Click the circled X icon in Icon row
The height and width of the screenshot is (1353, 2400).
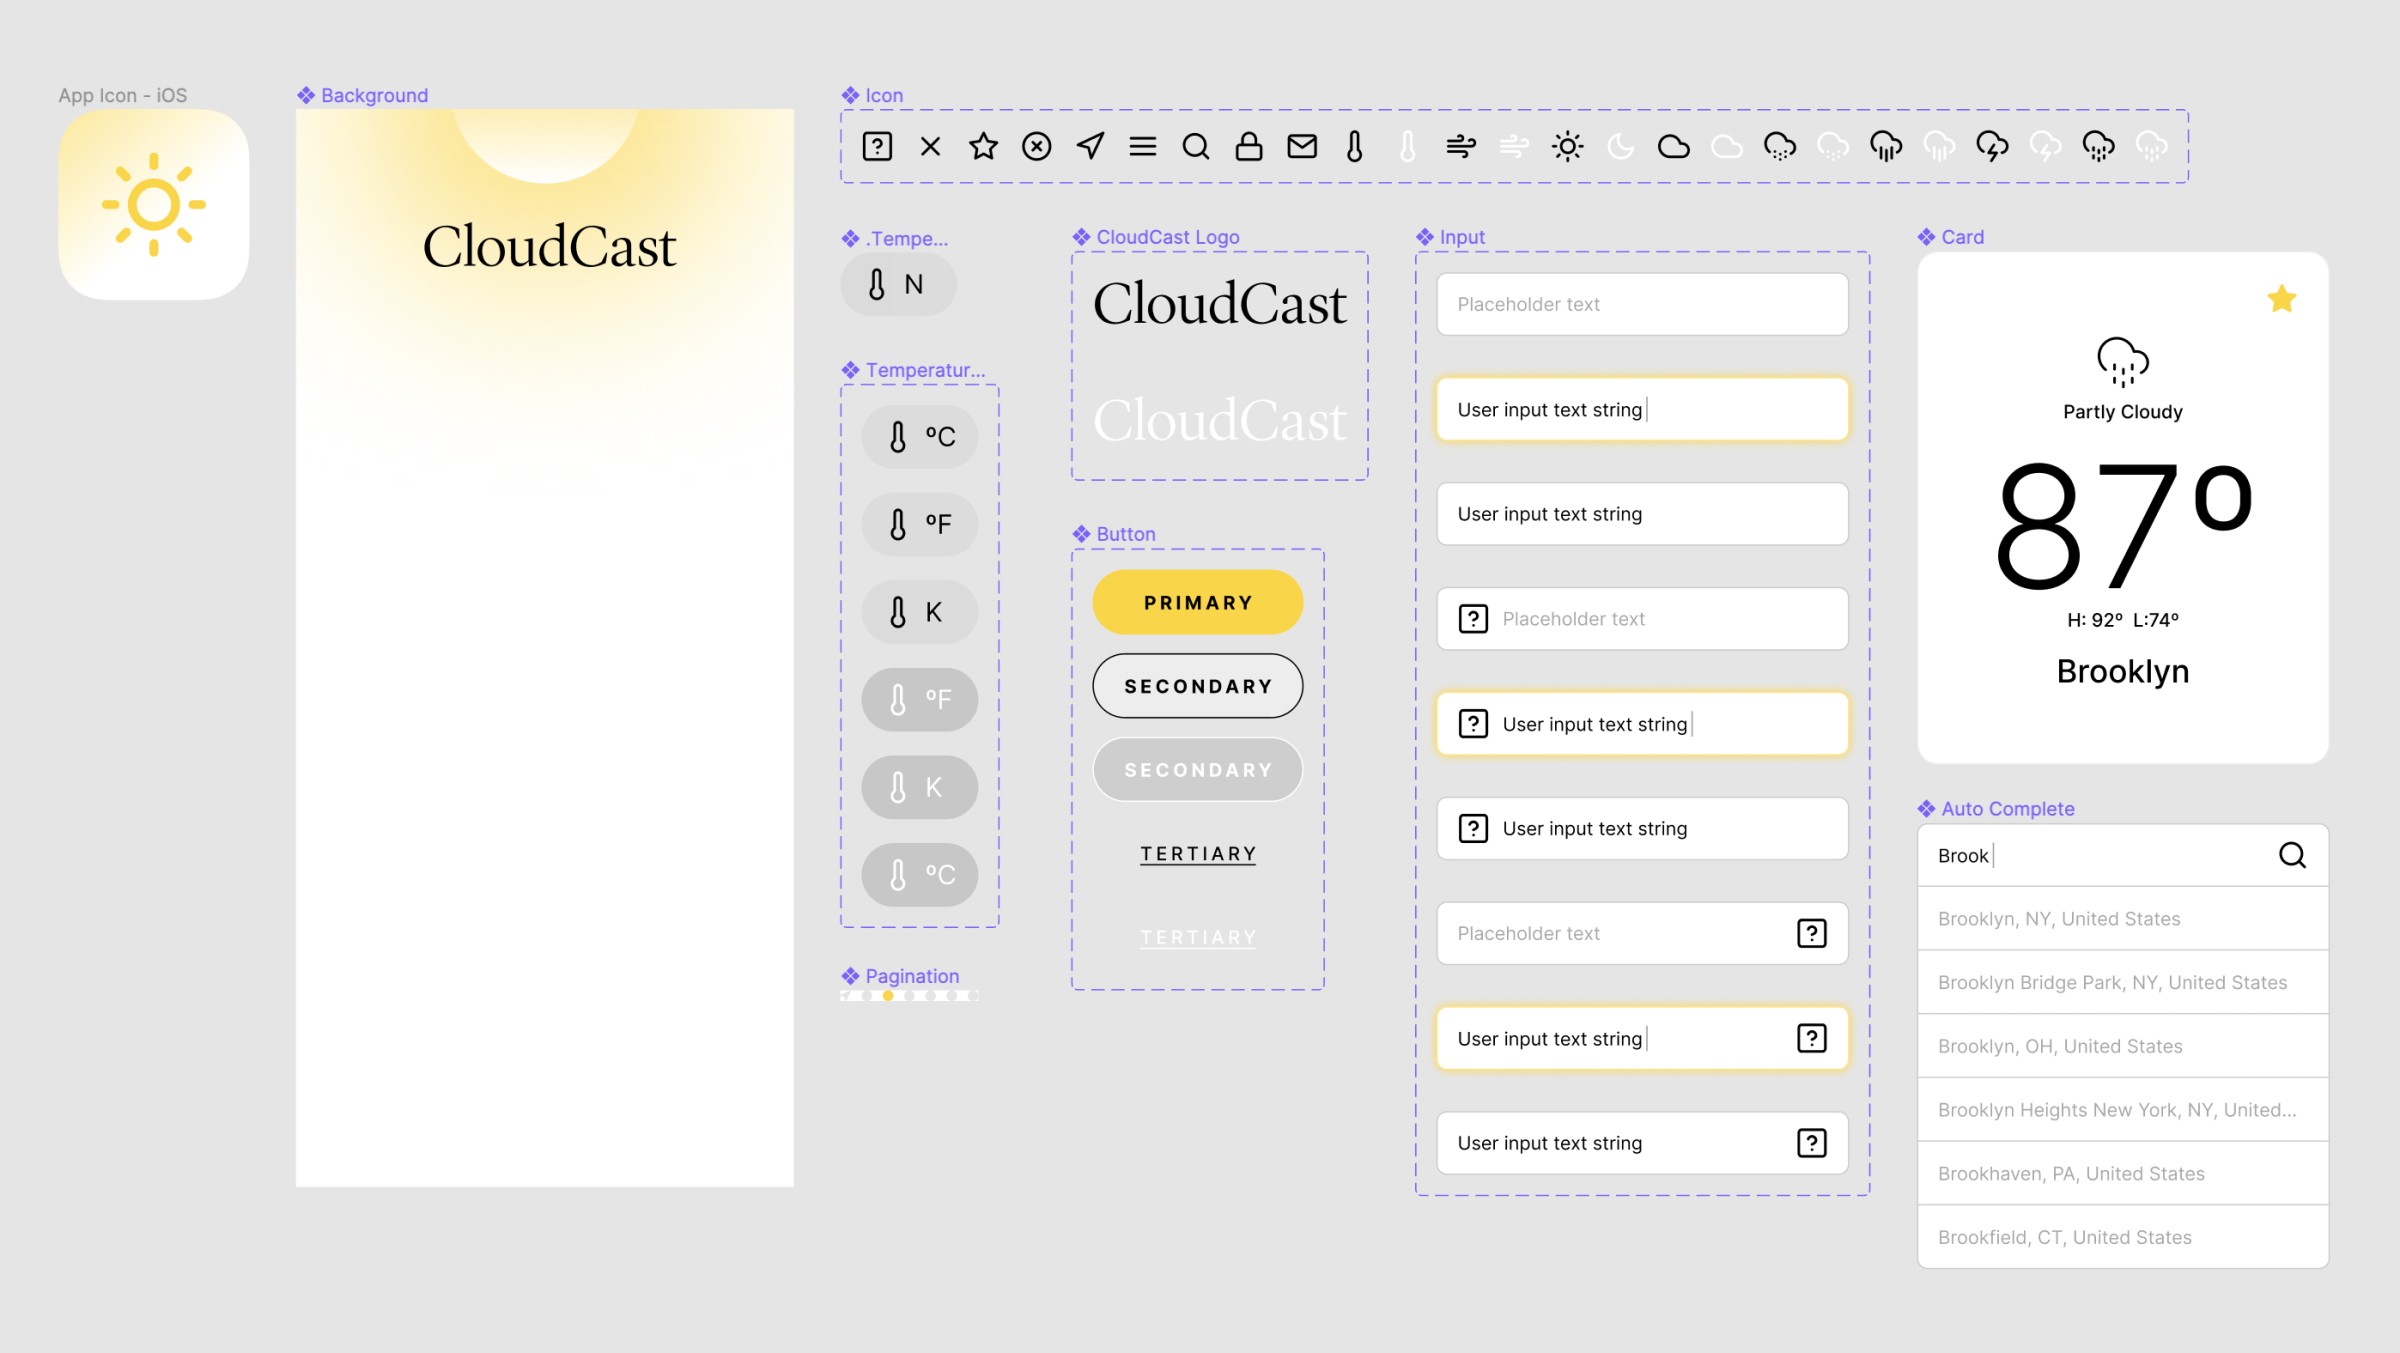click(x=1037, y=147)
